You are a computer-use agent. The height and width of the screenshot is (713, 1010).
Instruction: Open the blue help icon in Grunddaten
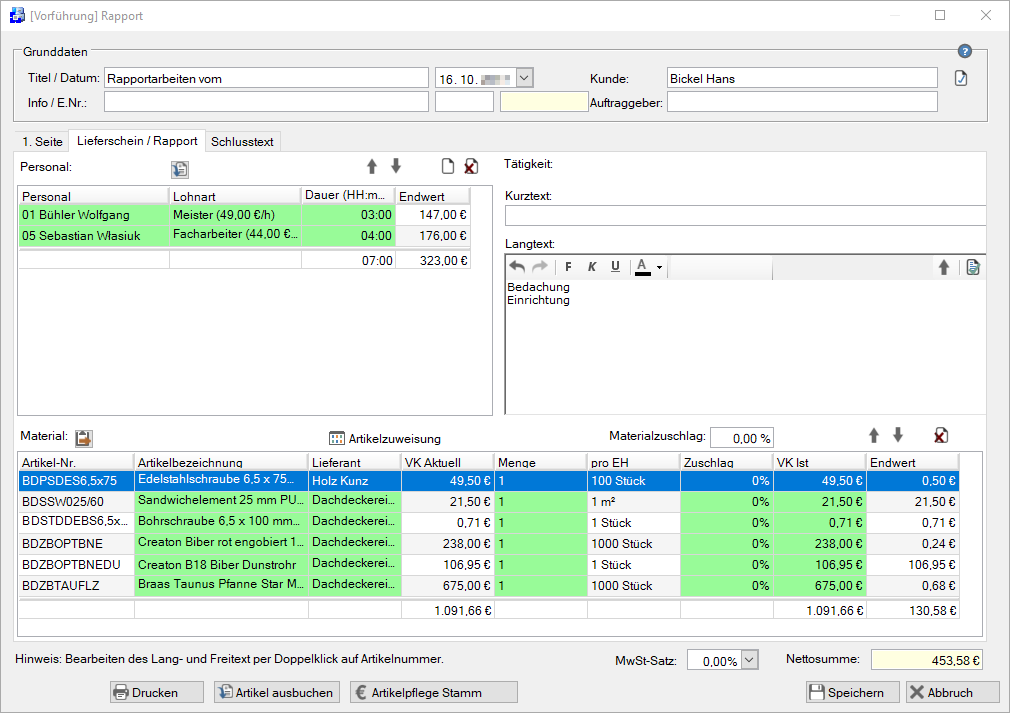[964, 52]
